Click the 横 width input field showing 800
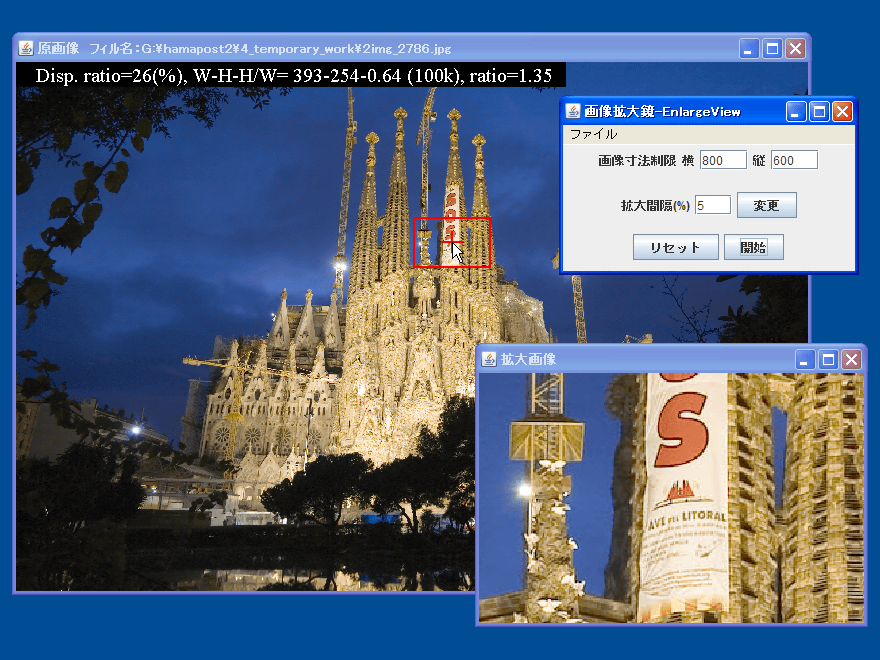 (x=723, y=160)
